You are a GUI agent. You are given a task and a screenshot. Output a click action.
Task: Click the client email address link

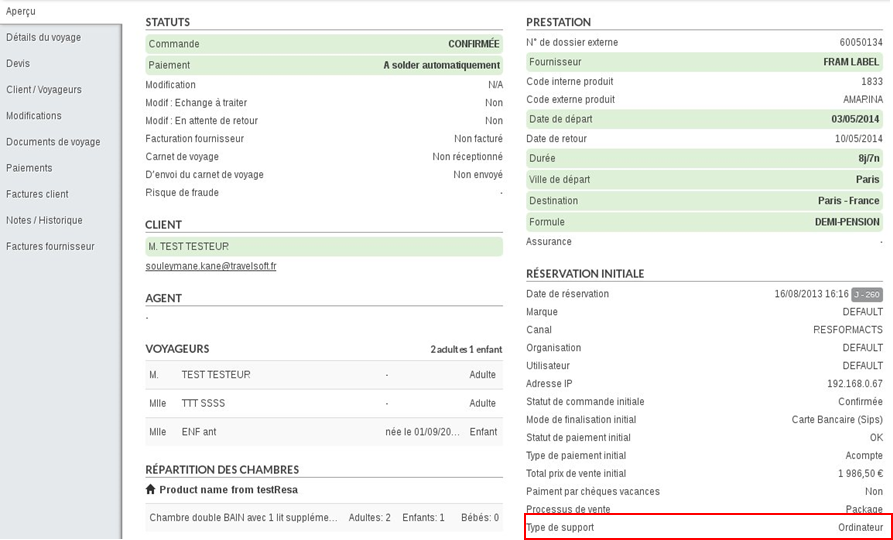pyautogui.click(x=211, y=267)
